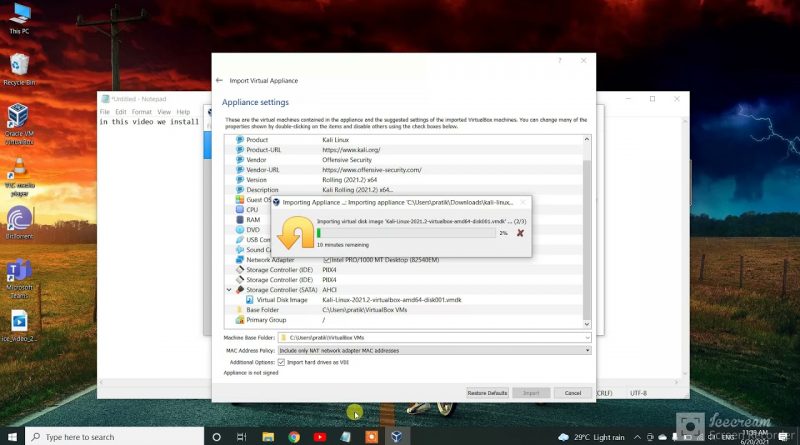The image size is (800, 445).
Task: Click the Virtual Disk Image icon
Action: click(x=249, y=300)
